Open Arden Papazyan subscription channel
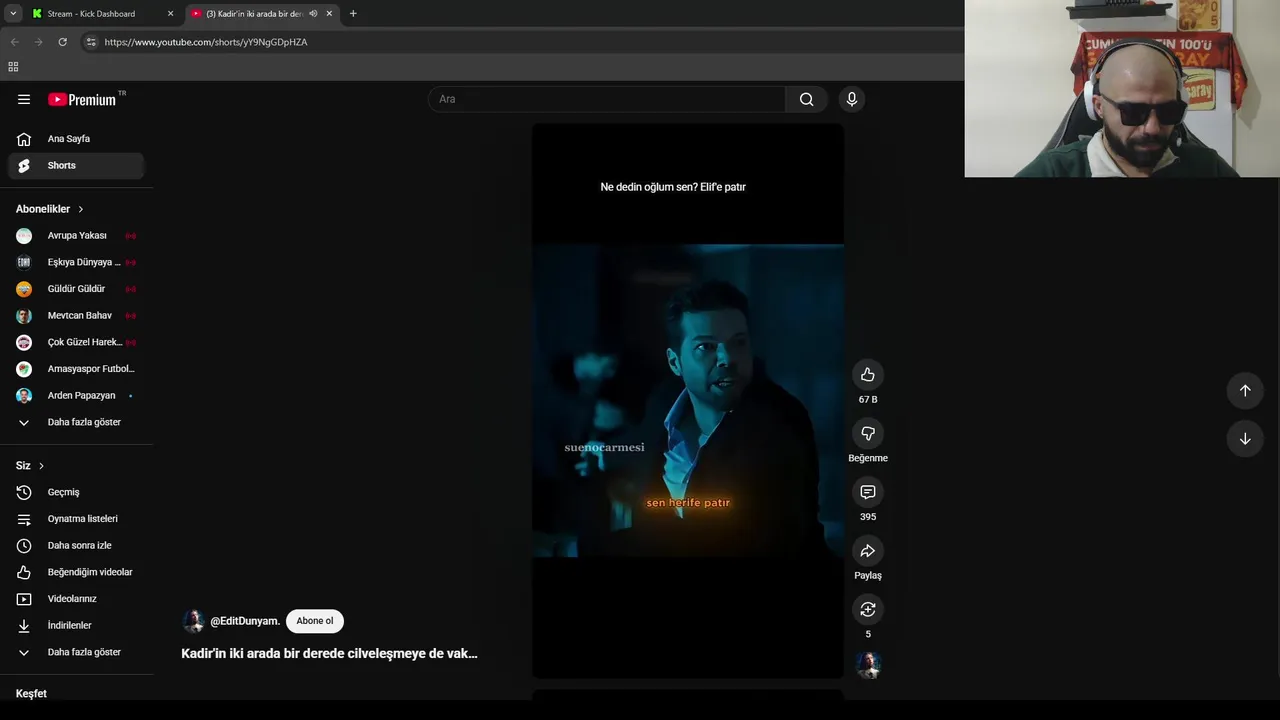Viewport: 1280px width, 720px height. coord(76,396)
